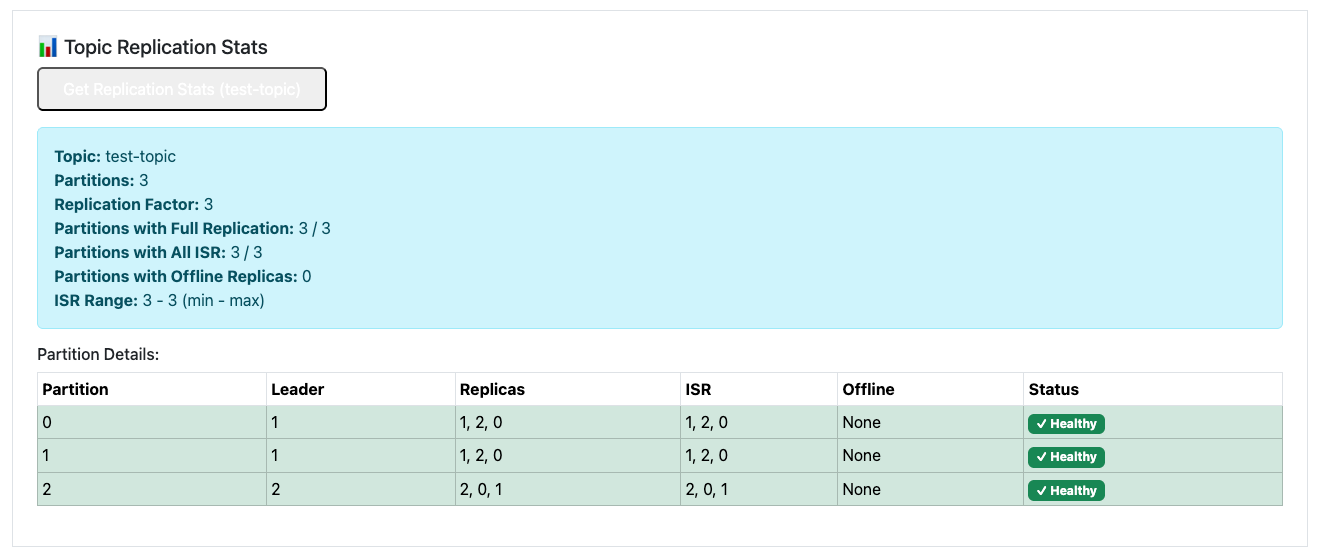Select the Leader column header
This screenshot has height=557, width=1318.
point(297,389)
